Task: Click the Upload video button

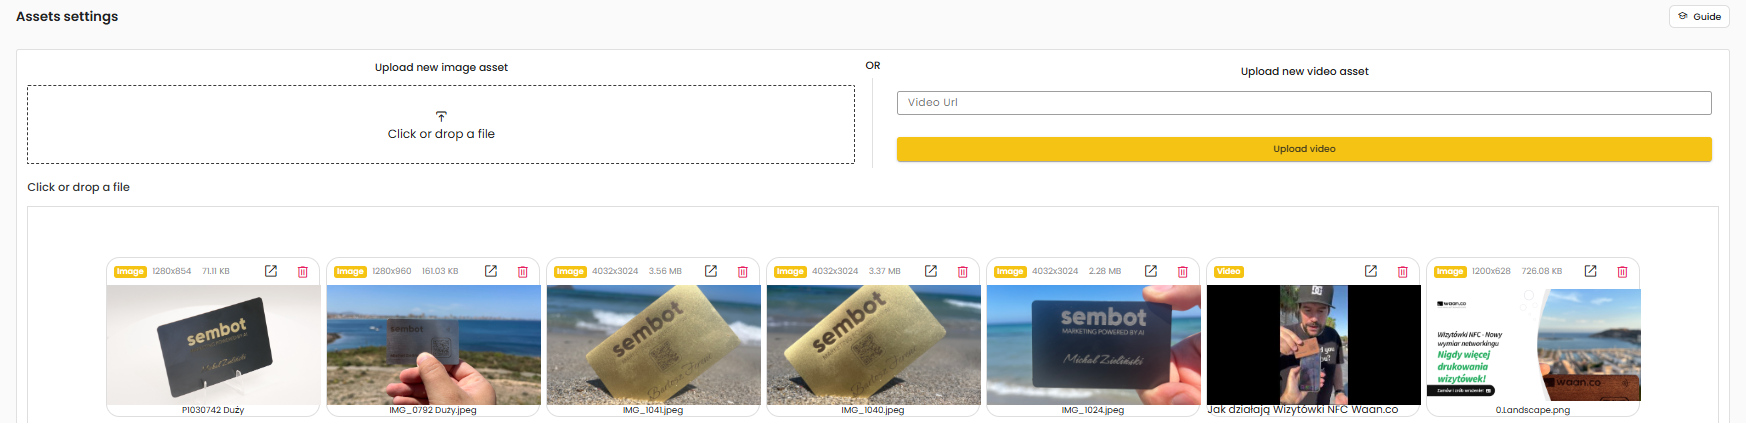Action: [x=1304, y=149]
